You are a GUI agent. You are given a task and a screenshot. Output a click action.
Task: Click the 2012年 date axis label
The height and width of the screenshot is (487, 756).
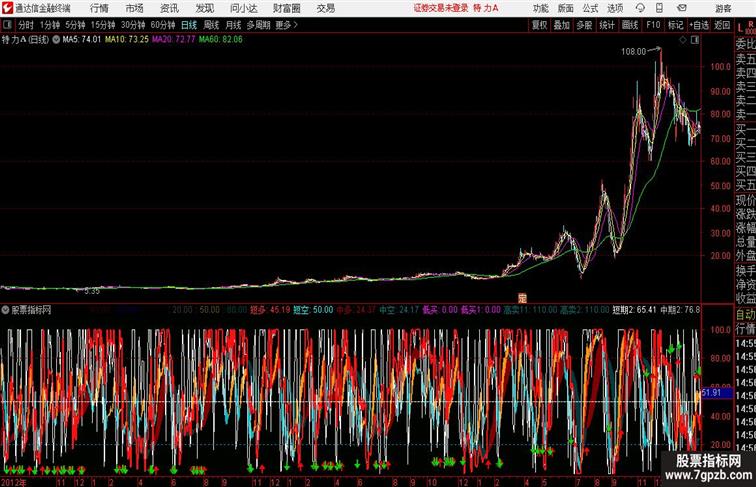(14, 482)
